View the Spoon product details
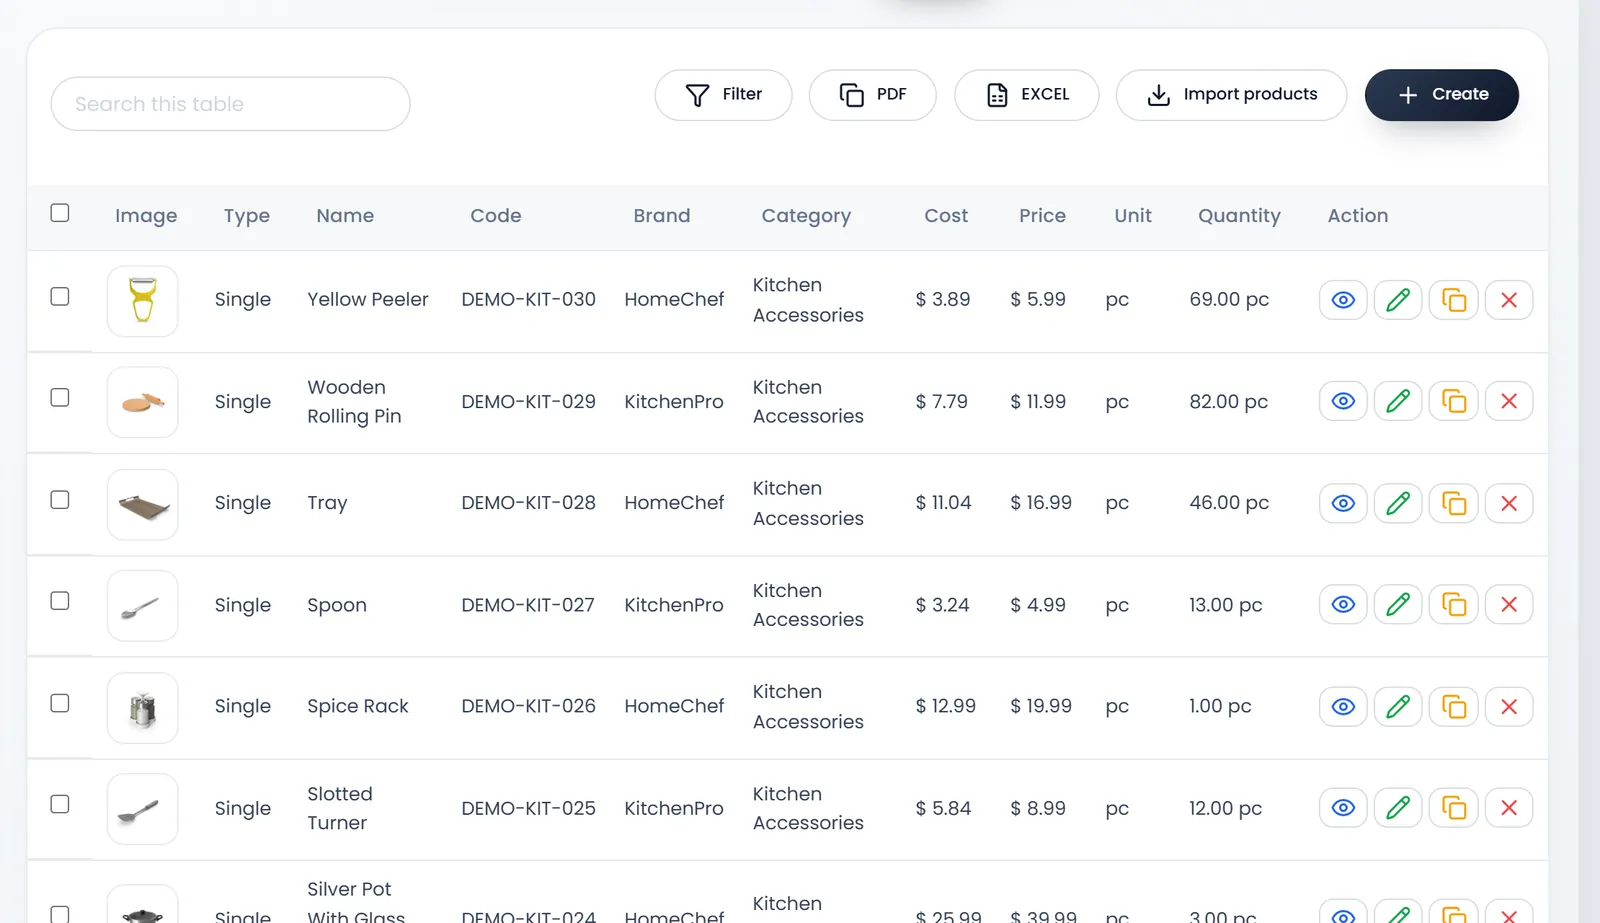The height and width of the screenshot is (923, 1600). click(1343, 604)
